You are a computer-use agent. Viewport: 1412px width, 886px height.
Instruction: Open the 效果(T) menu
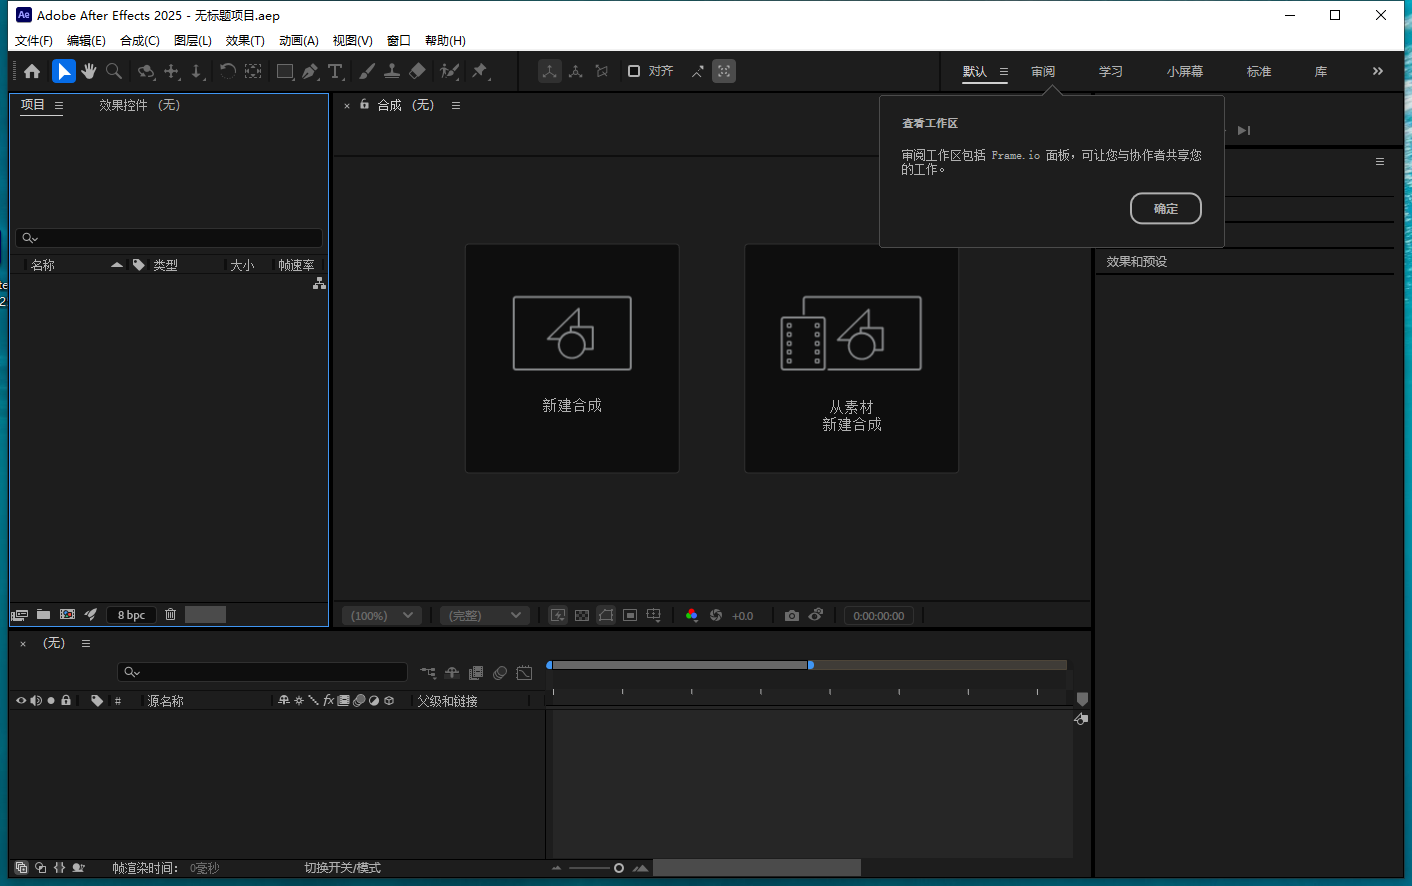pos(245,41)
